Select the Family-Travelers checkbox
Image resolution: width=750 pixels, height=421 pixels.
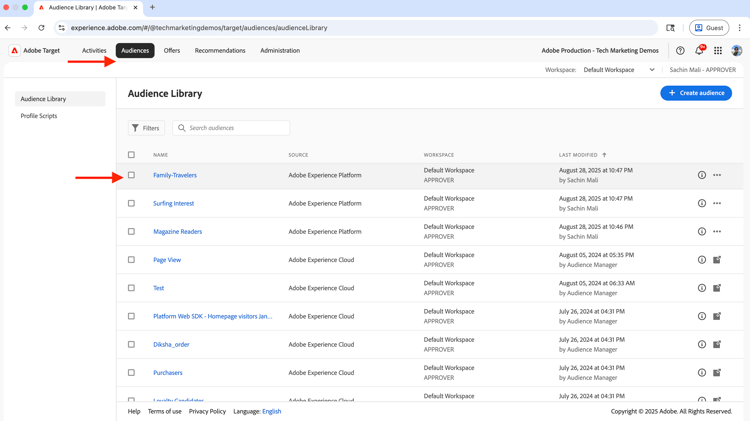(131, 175)
